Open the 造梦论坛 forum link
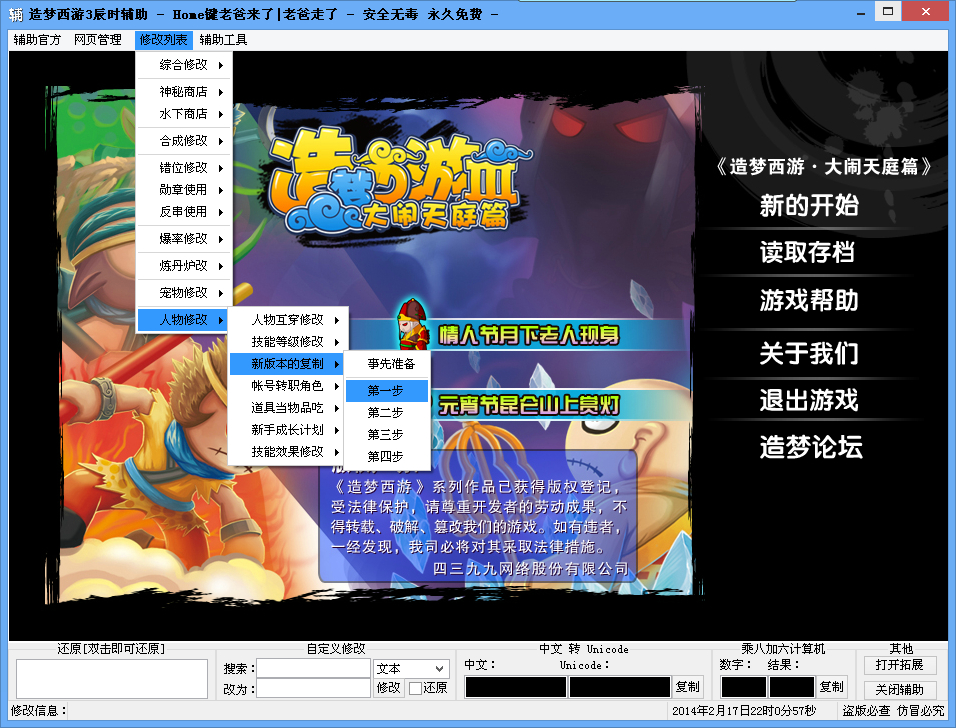956x728 pixels. (x=811, y=448)
